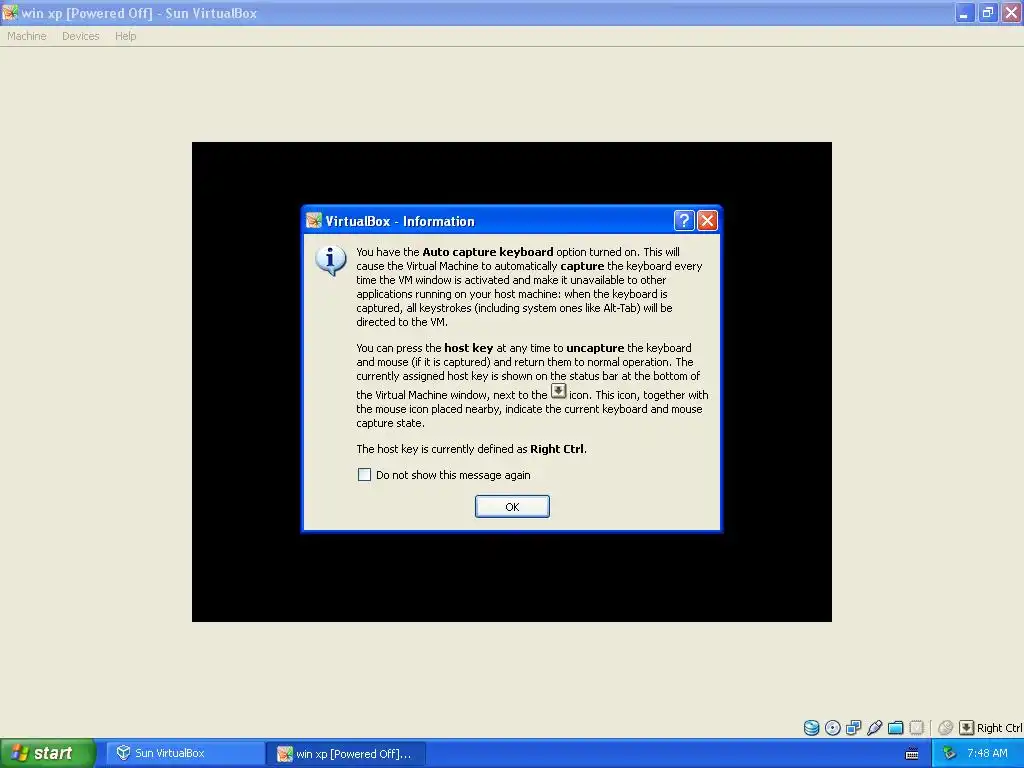Click the safely remove hardware tray icon
1024x768 pixels.
tap(949, 754)
